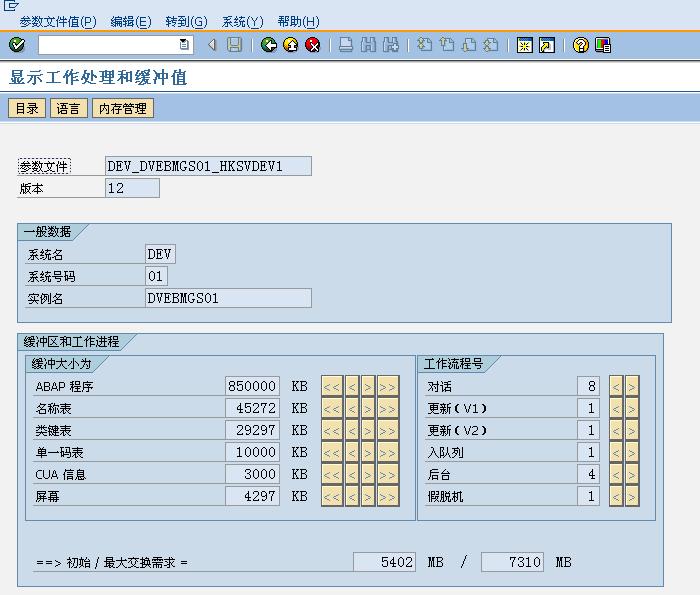Click the 后台 process count 4
The width and height of the screenshot is (700, 595).
coord(588,474)
